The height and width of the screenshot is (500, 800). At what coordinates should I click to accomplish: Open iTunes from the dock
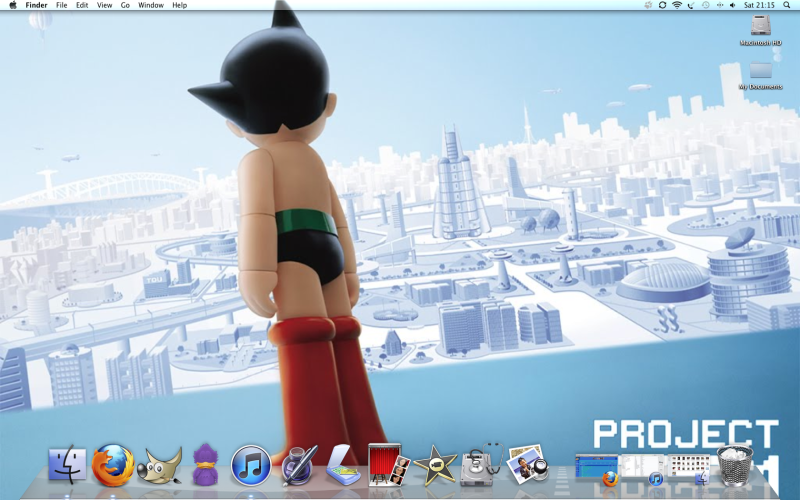251,465
